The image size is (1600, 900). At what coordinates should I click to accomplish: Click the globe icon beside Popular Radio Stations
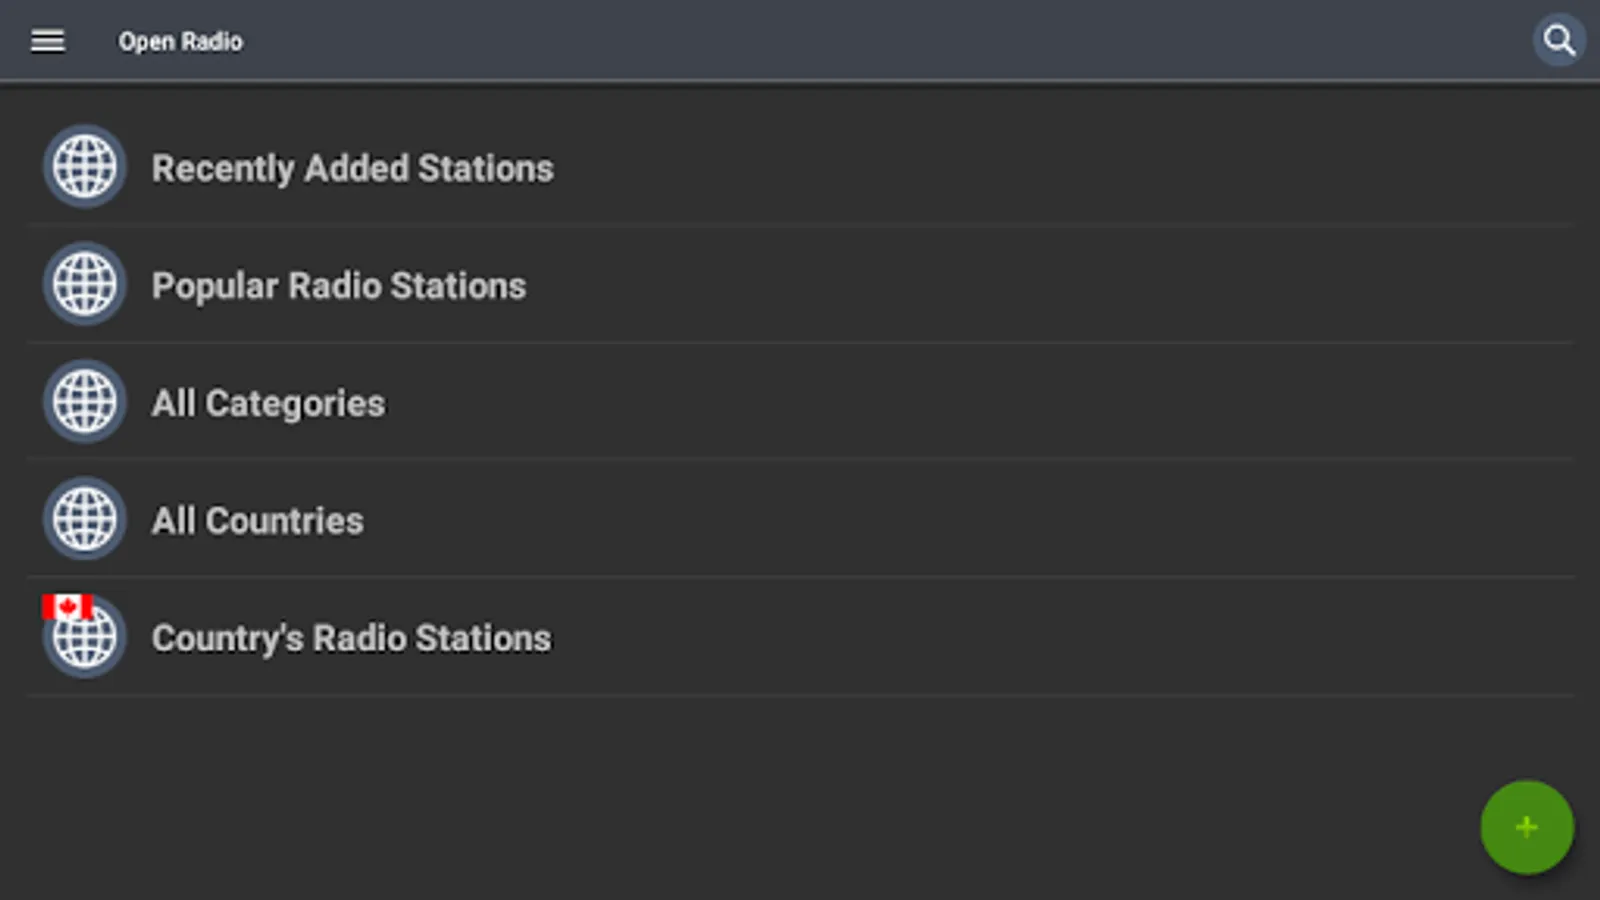point(85,284)
